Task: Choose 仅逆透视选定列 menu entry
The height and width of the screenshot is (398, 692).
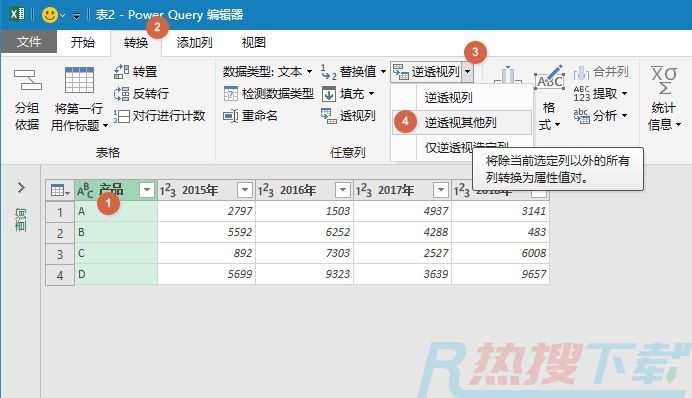Action: click(x=461, y=147)
